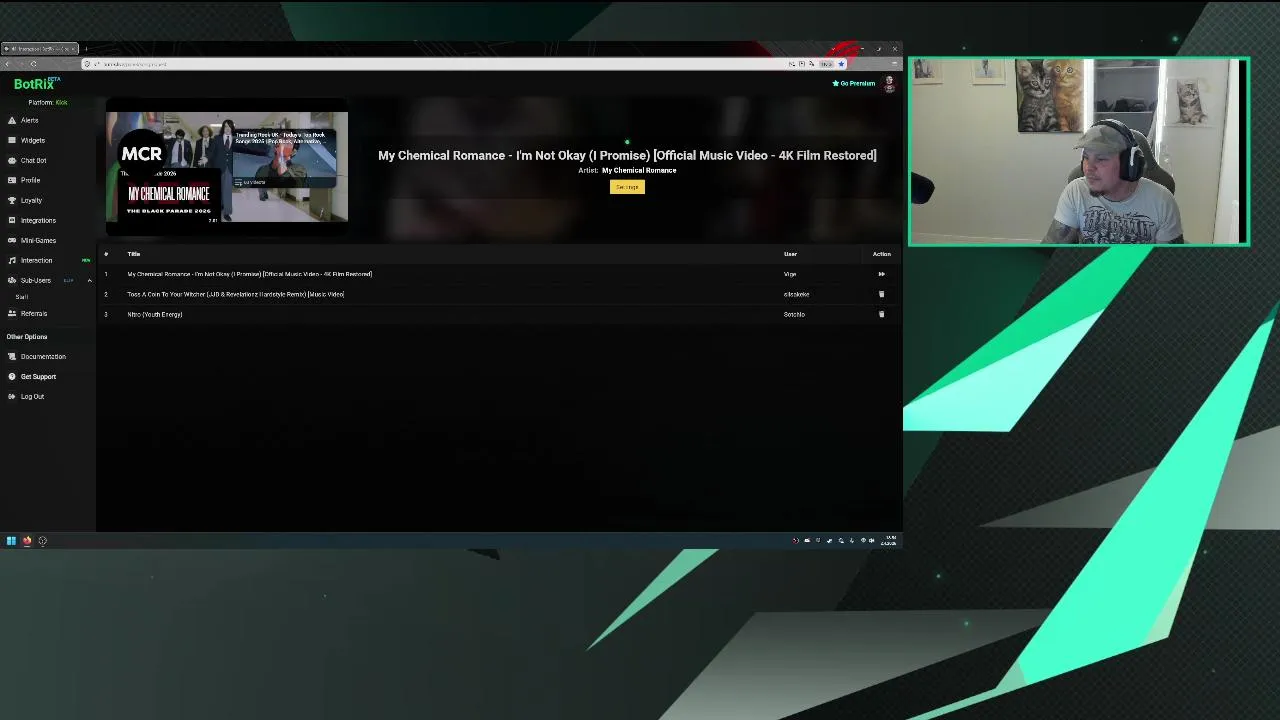Delete the Nitro (Youth Energy) song

pos(881,314)
